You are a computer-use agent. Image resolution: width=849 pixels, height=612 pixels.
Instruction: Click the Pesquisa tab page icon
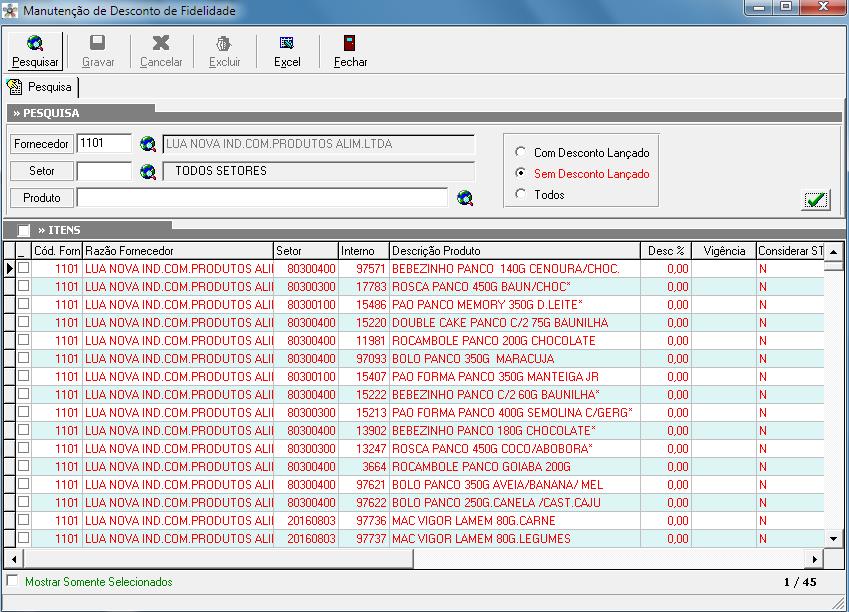[x=15, y=87]
